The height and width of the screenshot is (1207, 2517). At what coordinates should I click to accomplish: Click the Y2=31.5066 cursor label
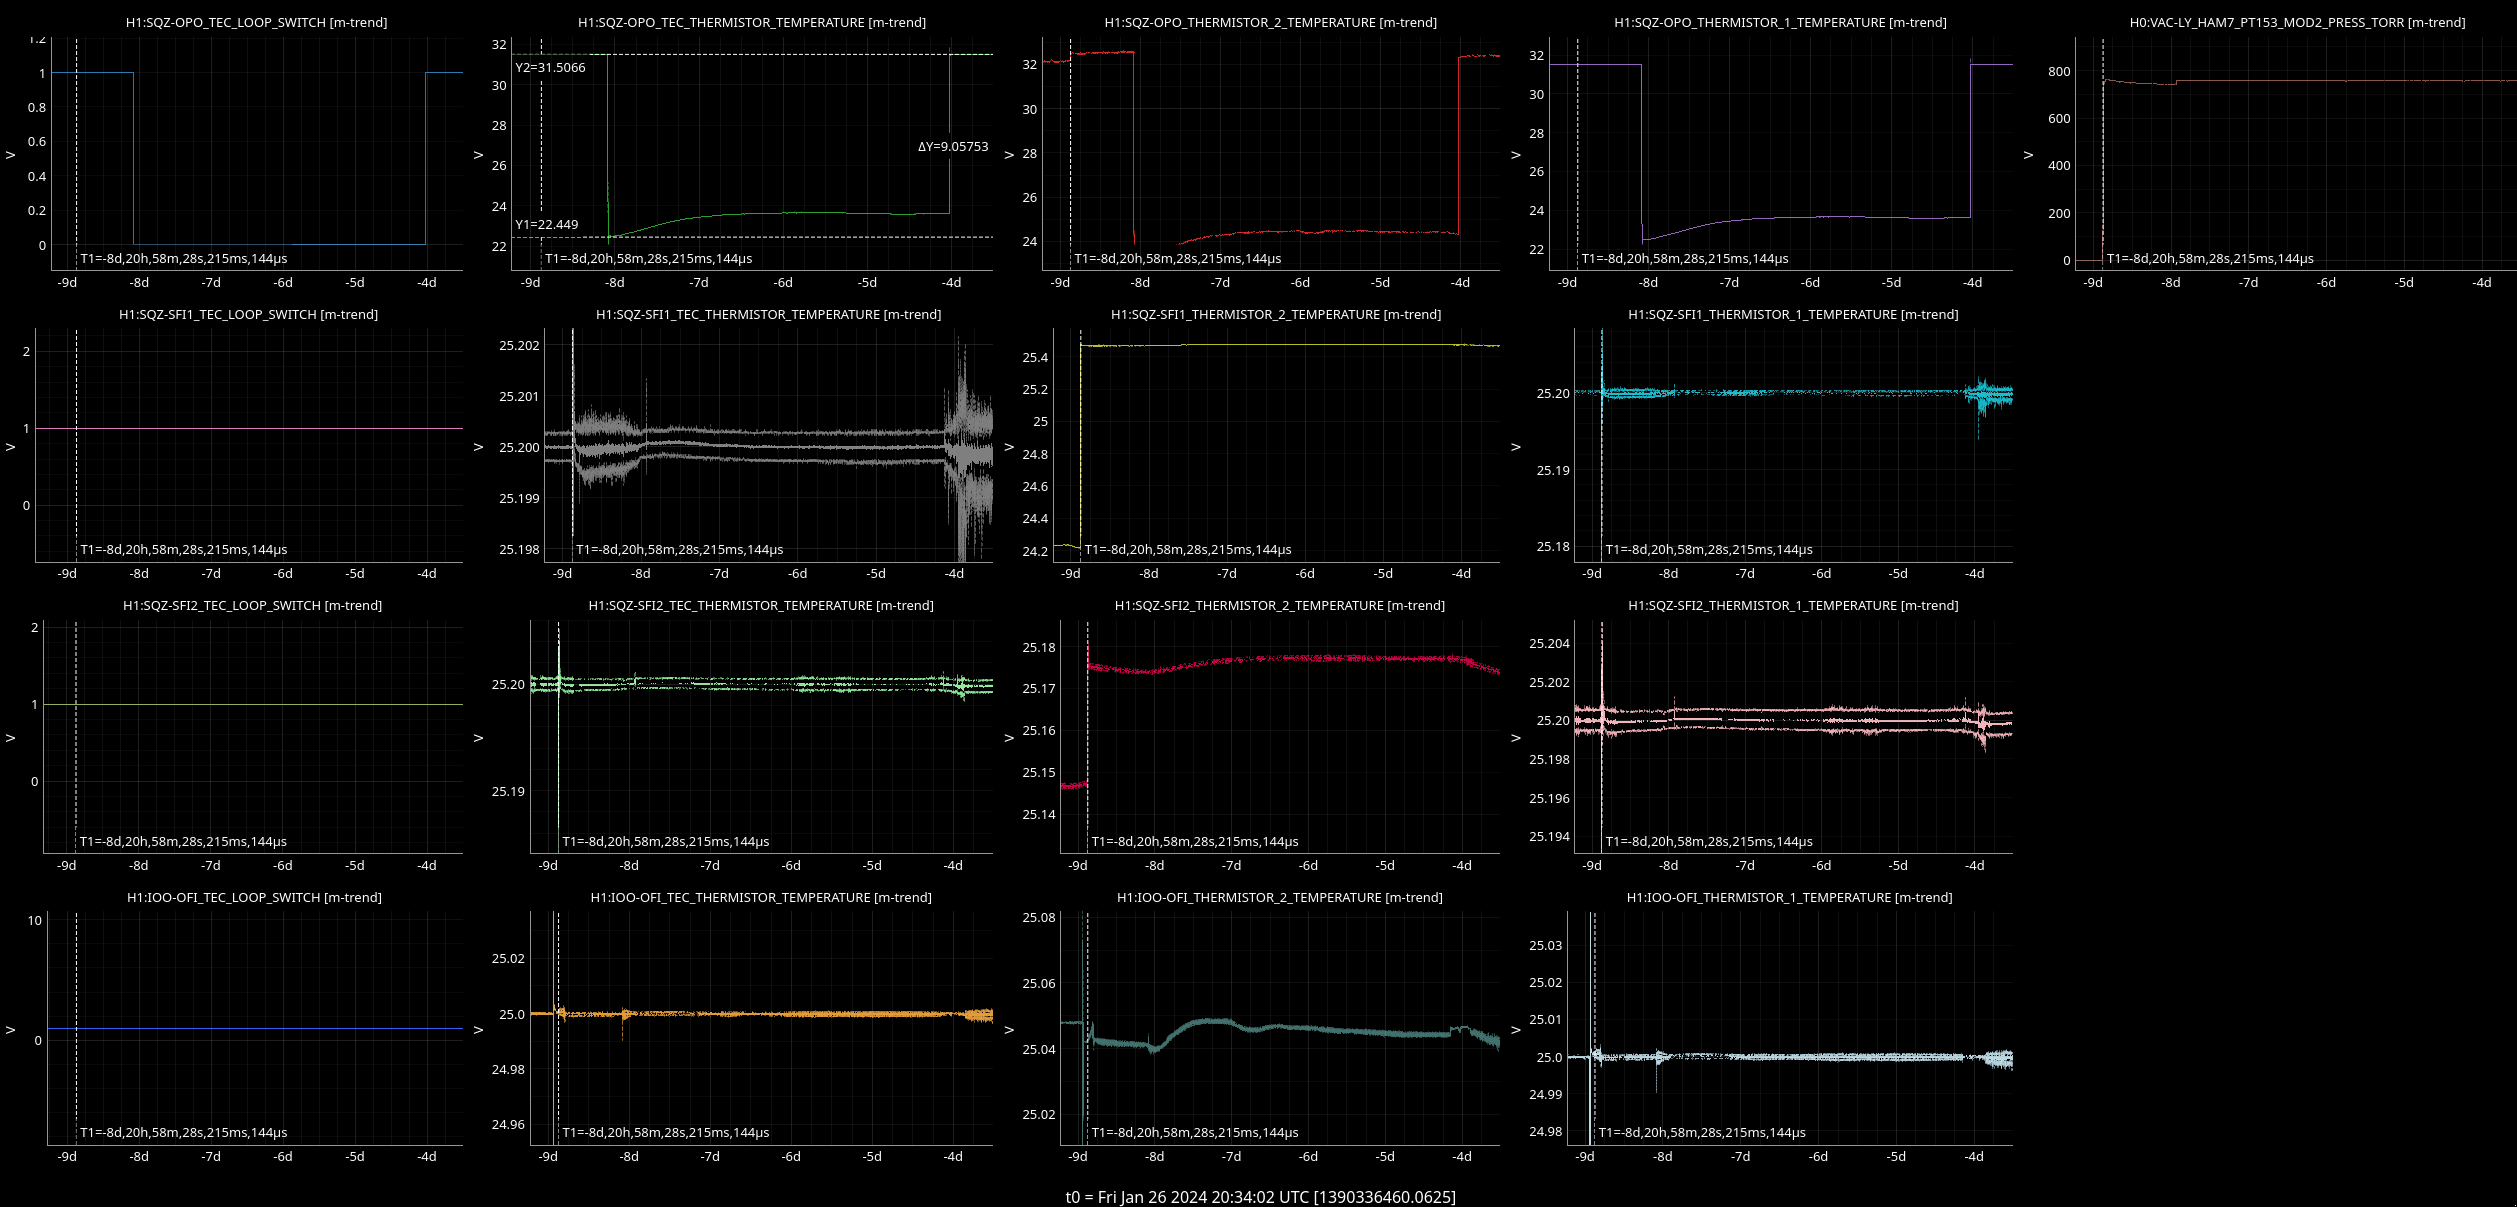click(x=550, y=68)
